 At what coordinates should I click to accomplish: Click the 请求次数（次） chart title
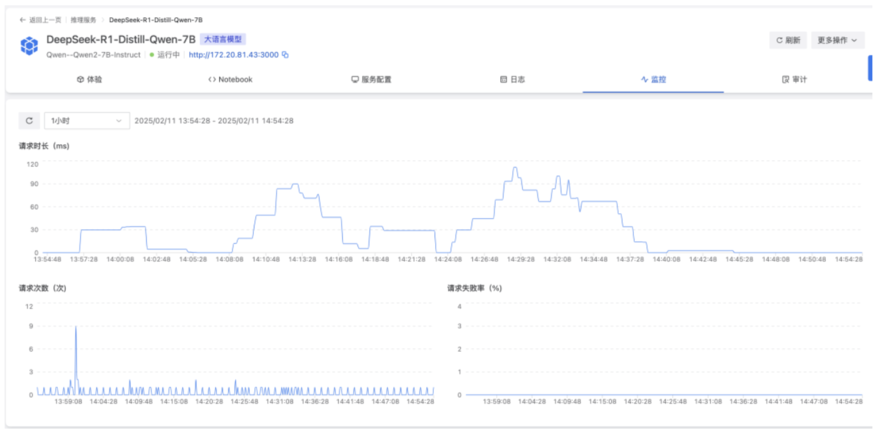point(43,288)
